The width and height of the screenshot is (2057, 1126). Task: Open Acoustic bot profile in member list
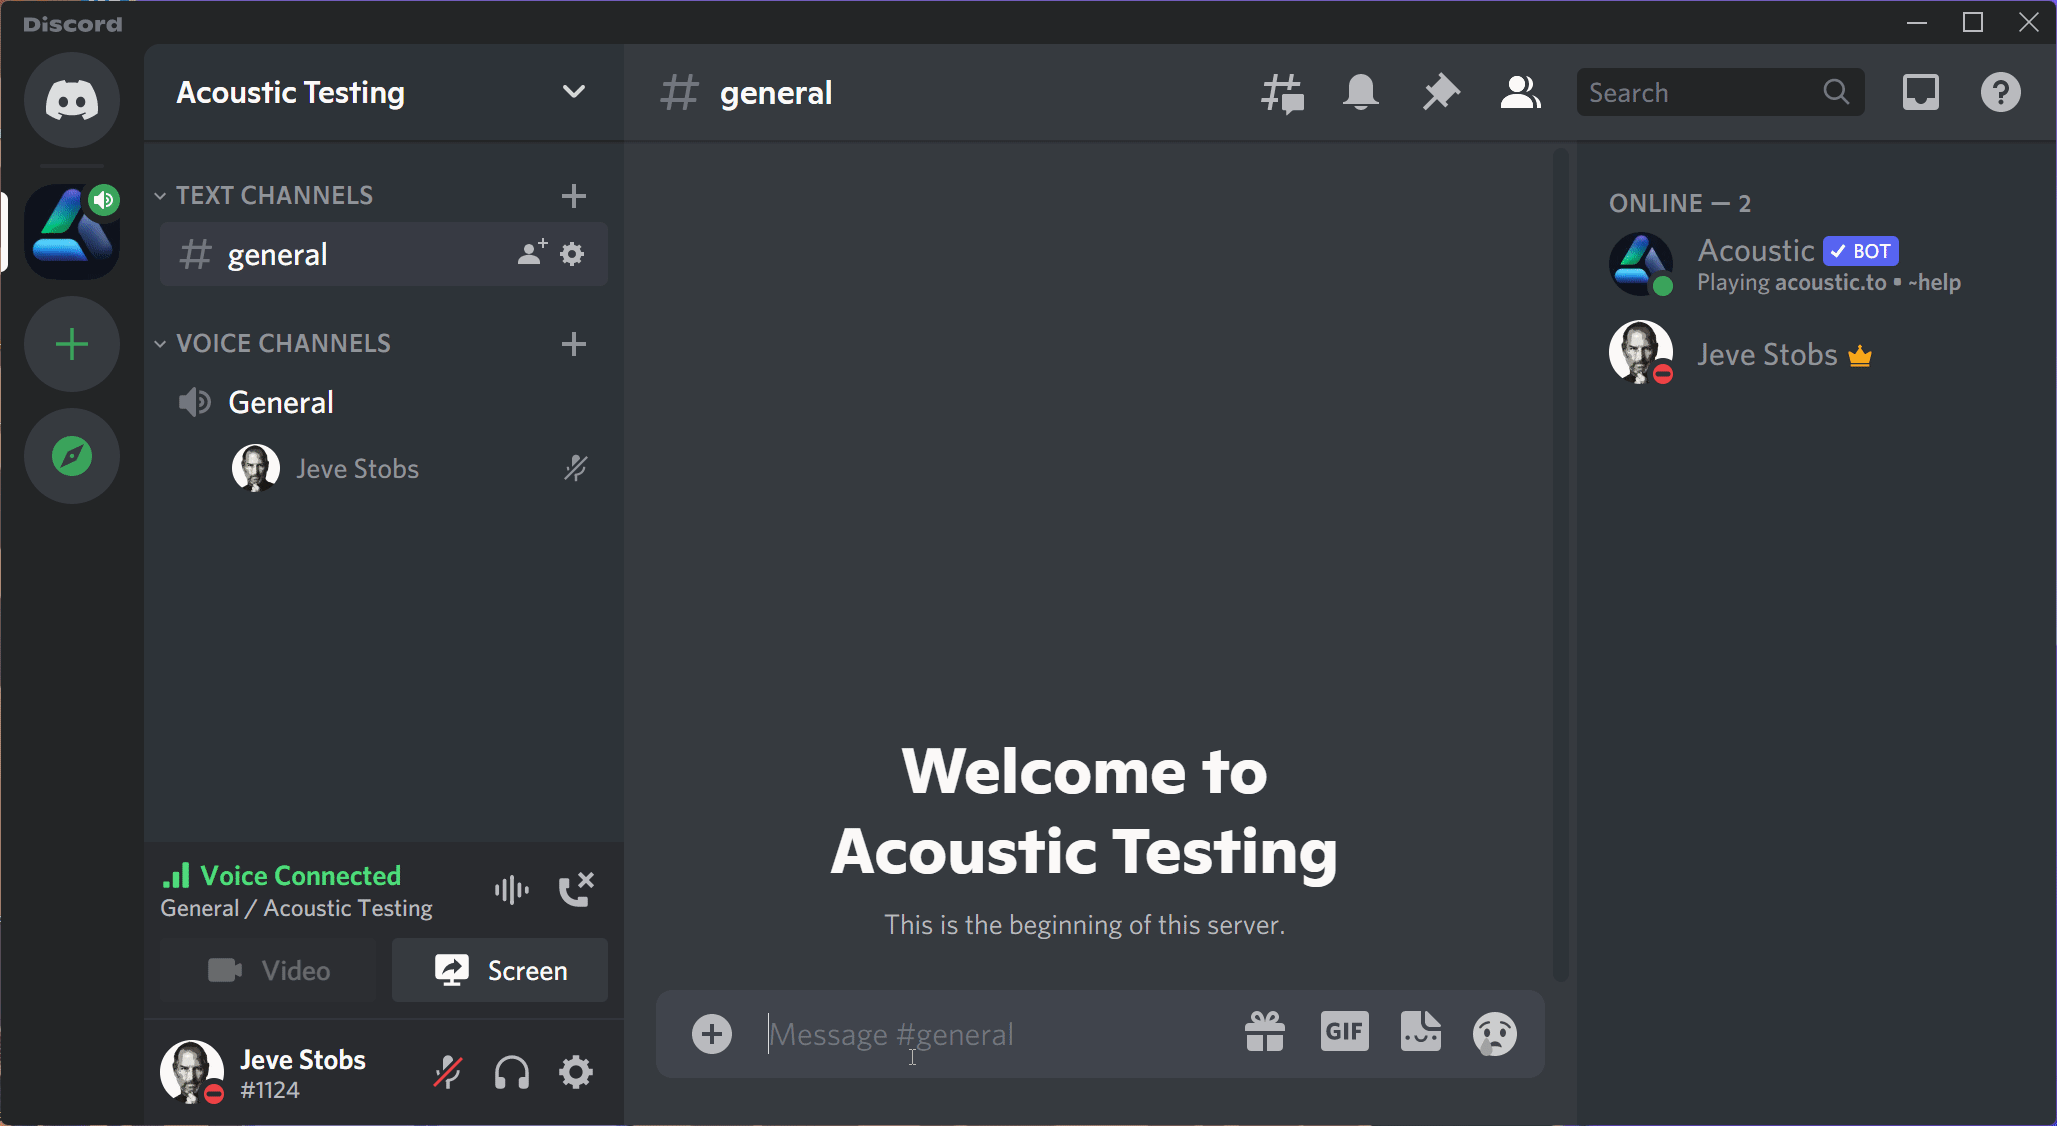pos(1815,264)
